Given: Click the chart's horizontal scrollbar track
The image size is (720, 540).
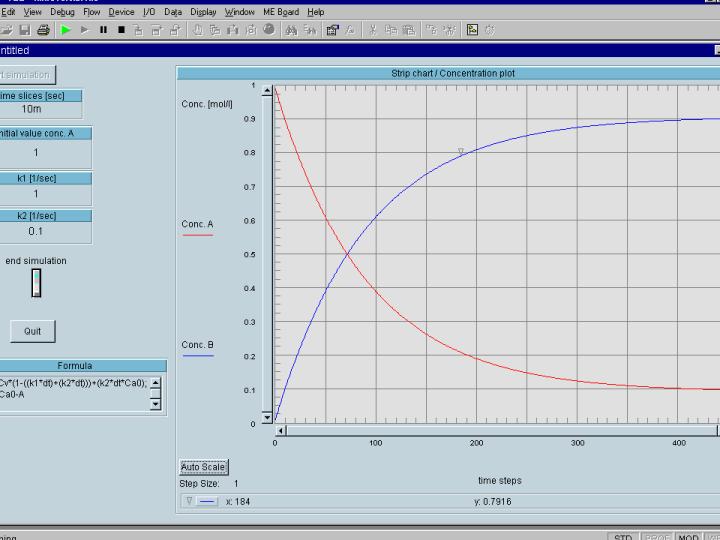Looking at the screenshot, I should click(500, 431).
